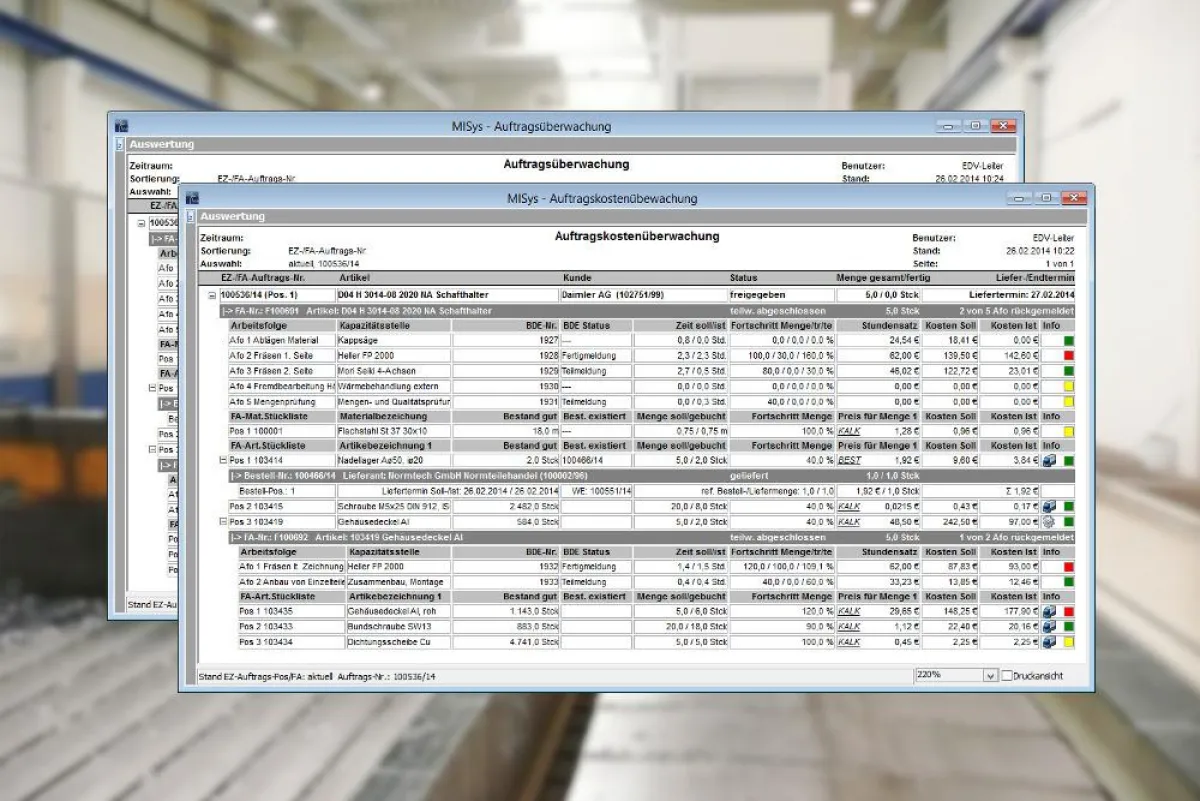This screenshot has height=801, width=1200.
Task: Click the Auswertung panel handle icon
Action: click(190, 216)
